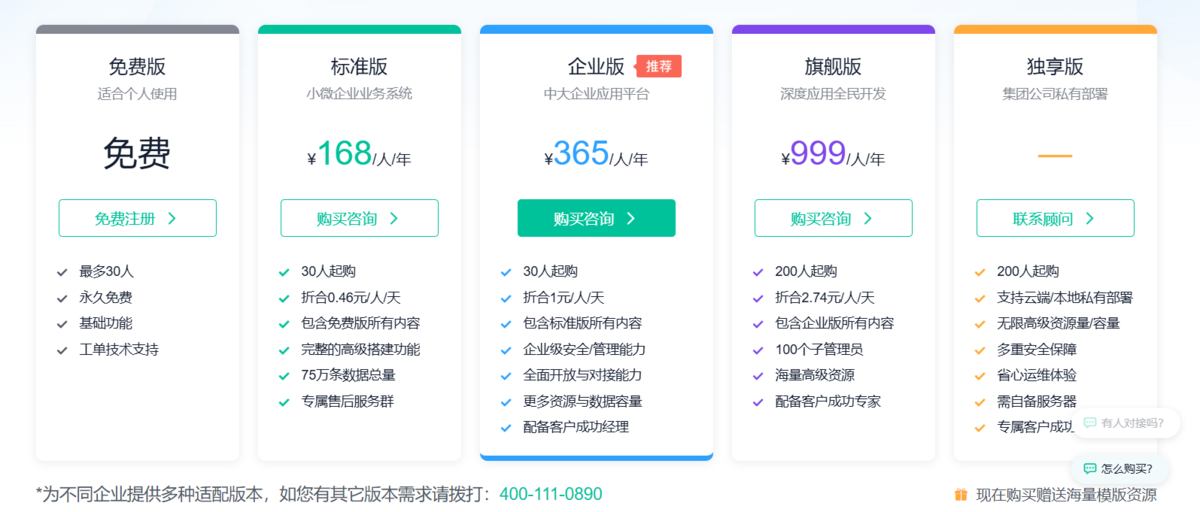Click the chat bubble icon next to 怎么购买?
1200x512 pixels.
1089,468
